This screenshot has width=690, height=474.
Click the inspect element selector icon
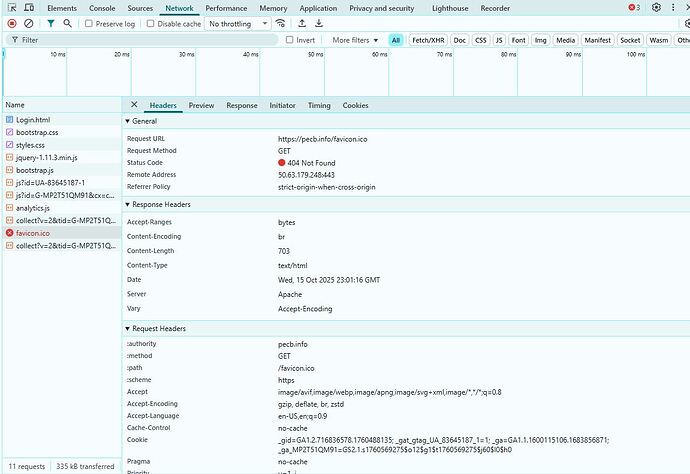coord(11,8)
